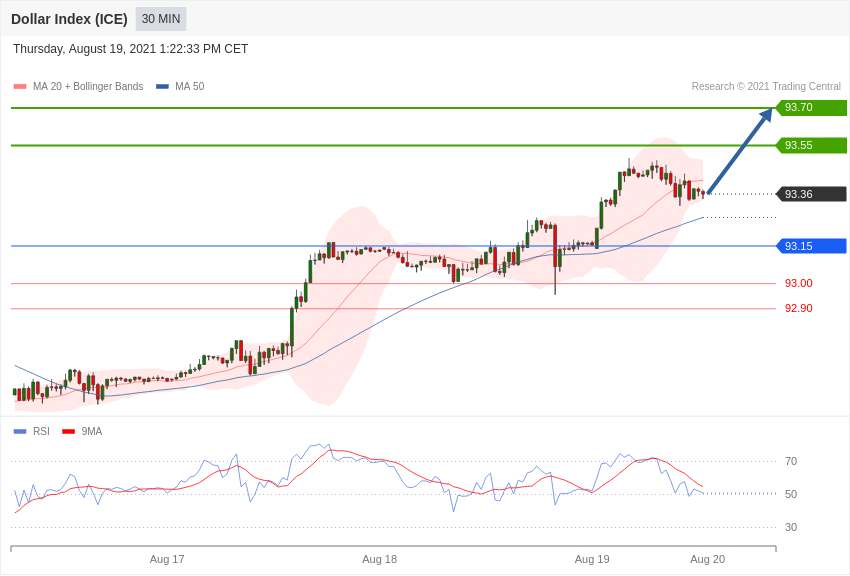Click the Aug 18 date axis label
This screenshot has height=576, width=850.
(x=379, y=559)
